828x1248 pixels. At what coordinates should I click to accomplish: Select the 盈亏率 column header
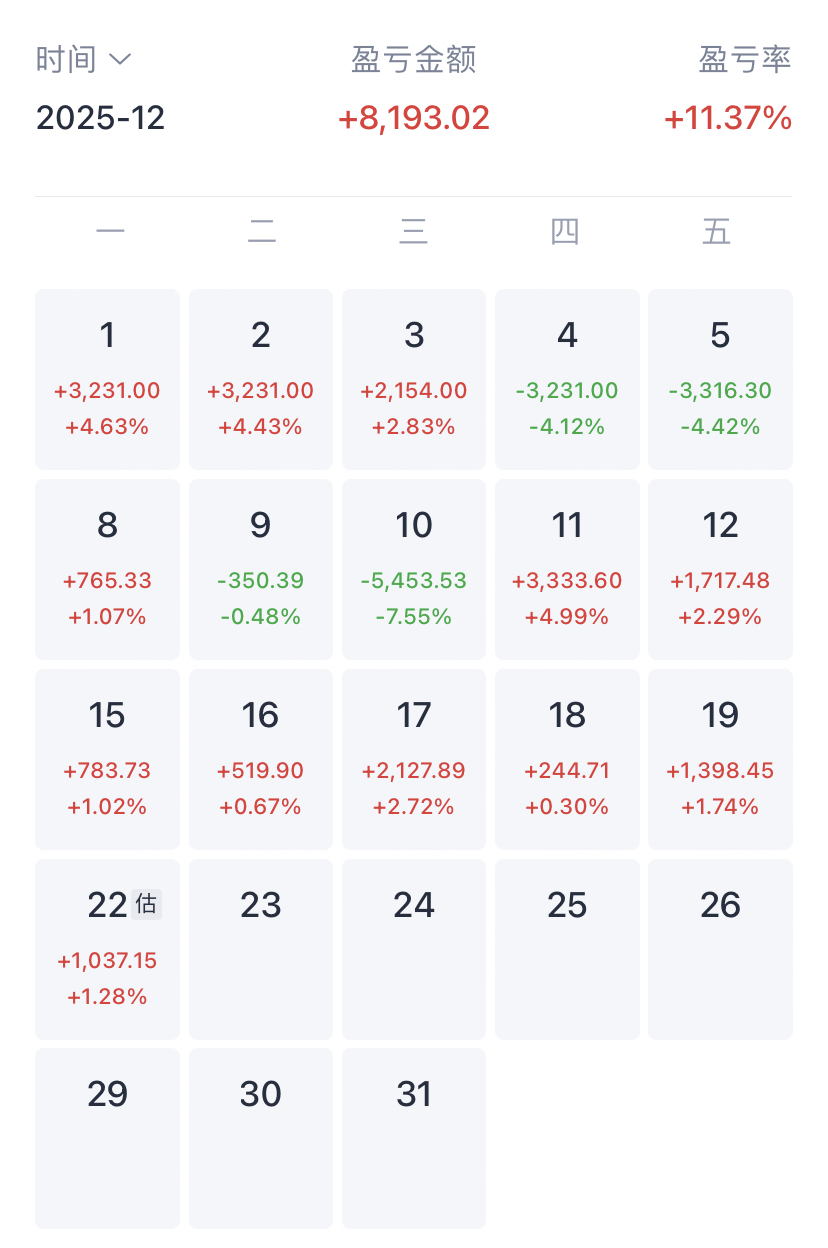[x=744, y=60]
